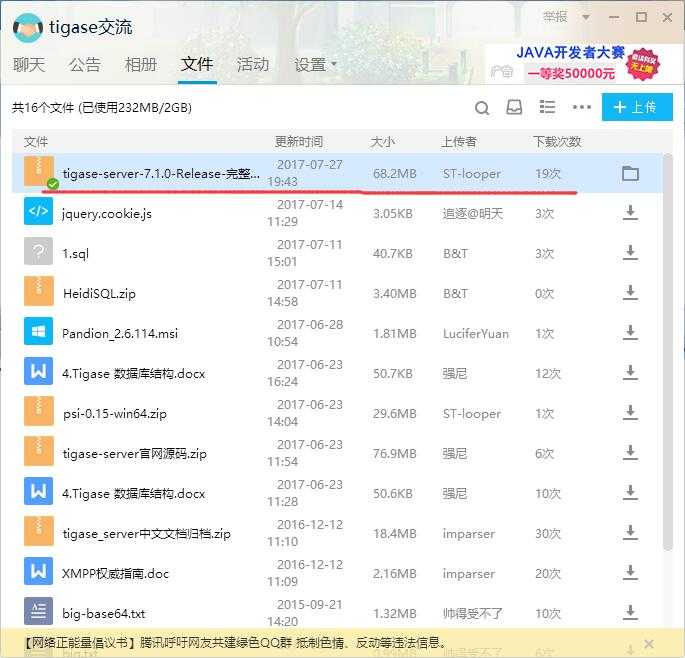This screenshot has width=685, height=658.
Task: Download psi-0.15-win64.zip file
Action: [630, 413]
